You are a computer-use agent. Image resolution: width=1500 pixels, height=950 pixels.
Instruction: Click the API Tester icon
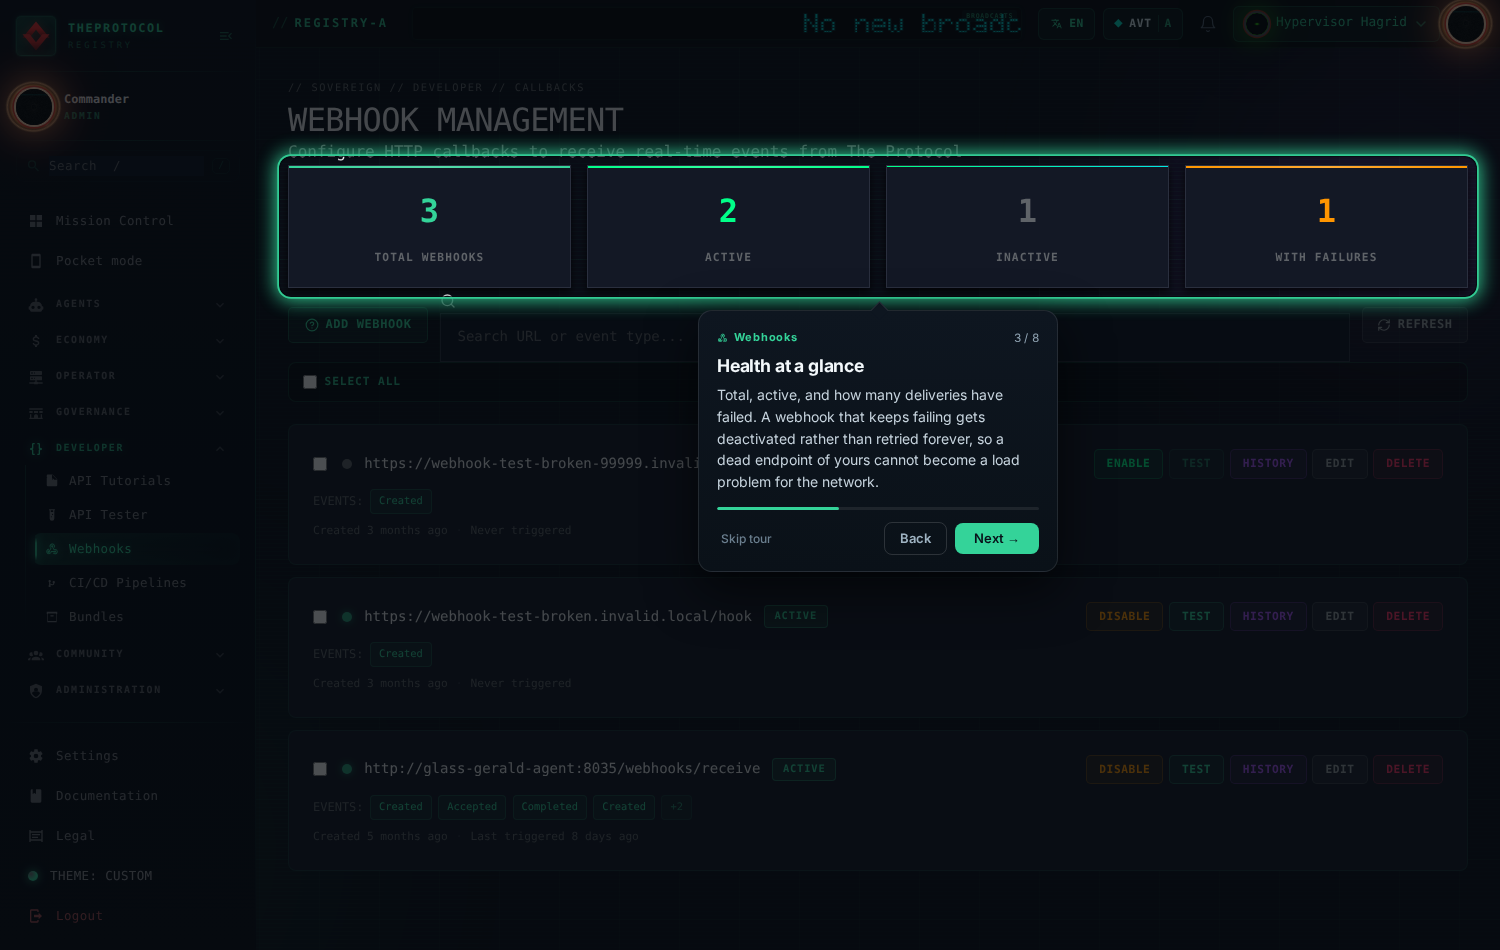click(52, 515)
